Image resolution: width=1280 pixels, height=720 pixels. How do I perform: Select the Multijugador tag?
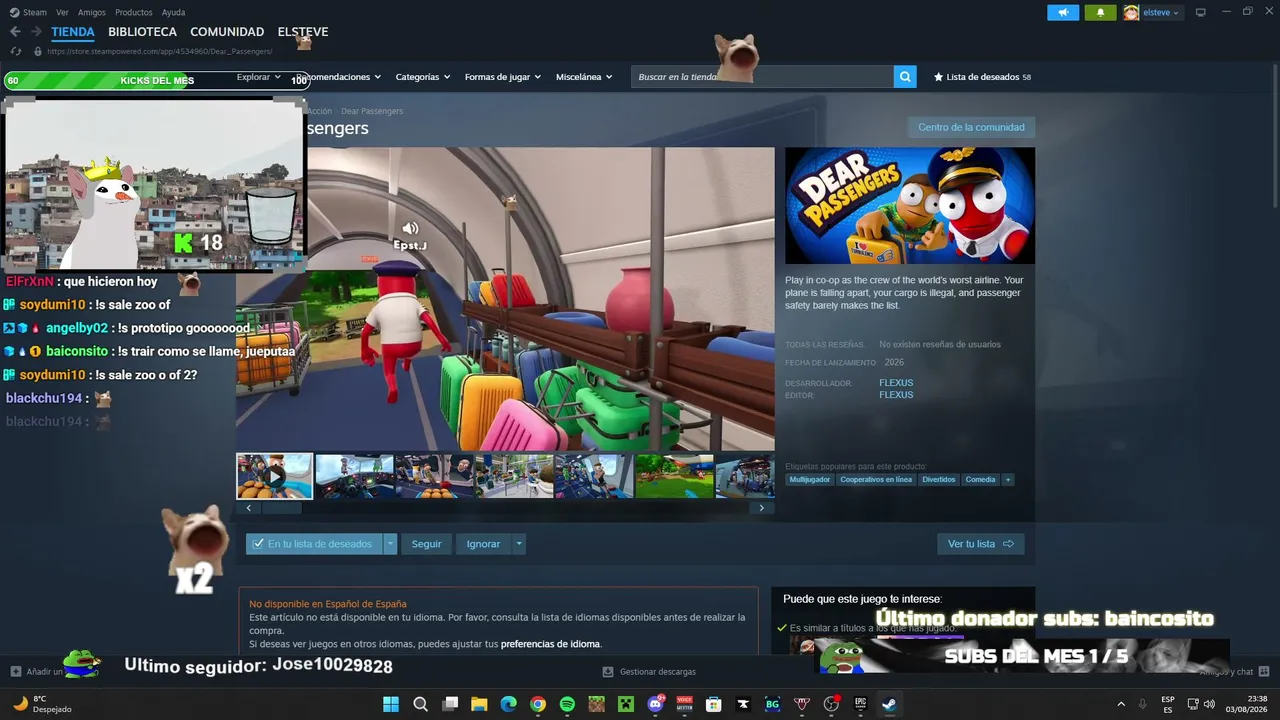point(810,480)
